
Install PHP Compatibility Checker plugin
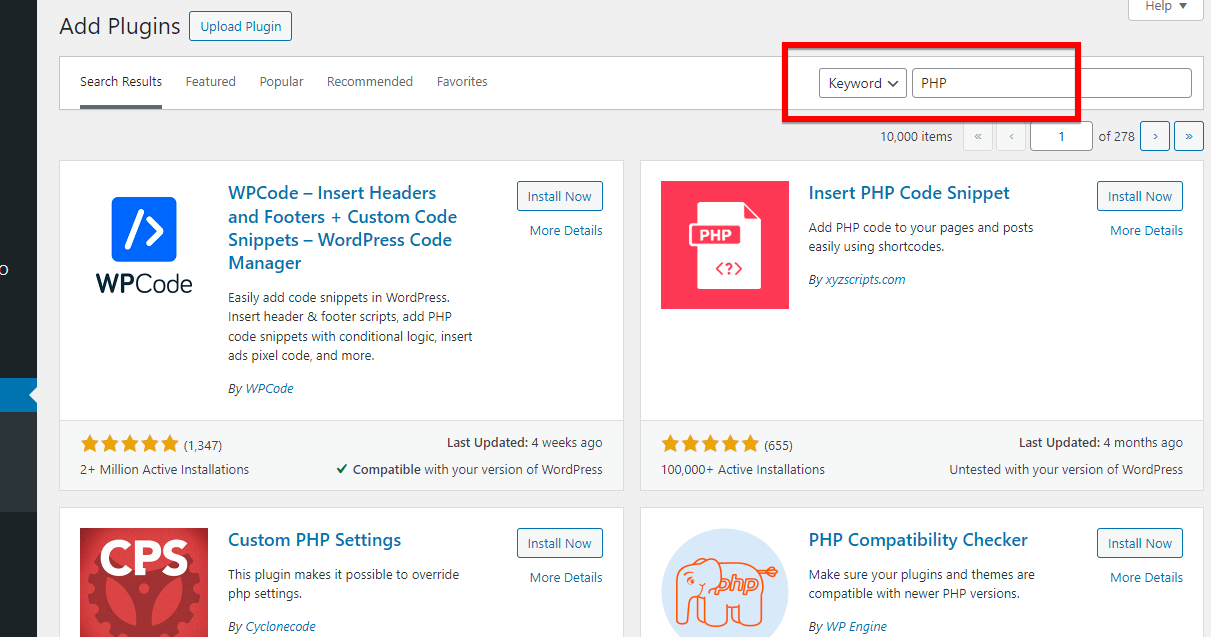(1139, 544)
